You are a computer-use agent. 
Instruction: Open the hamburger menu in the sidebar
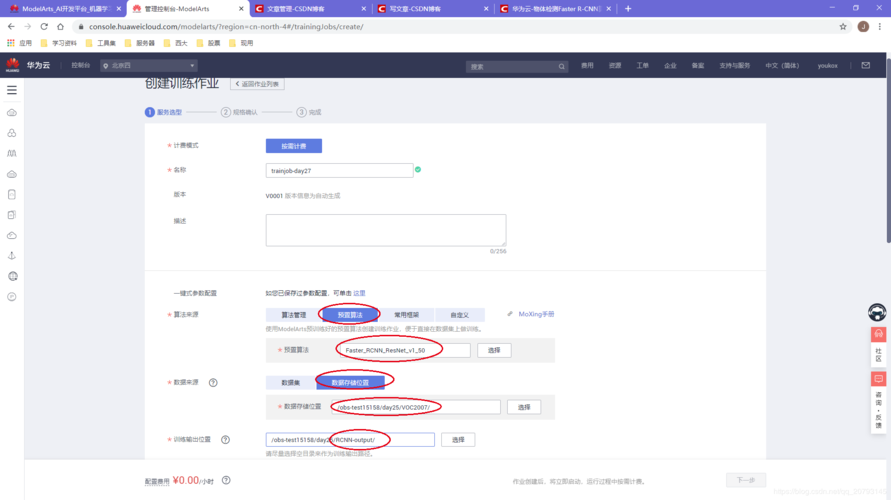pos(11,90)
